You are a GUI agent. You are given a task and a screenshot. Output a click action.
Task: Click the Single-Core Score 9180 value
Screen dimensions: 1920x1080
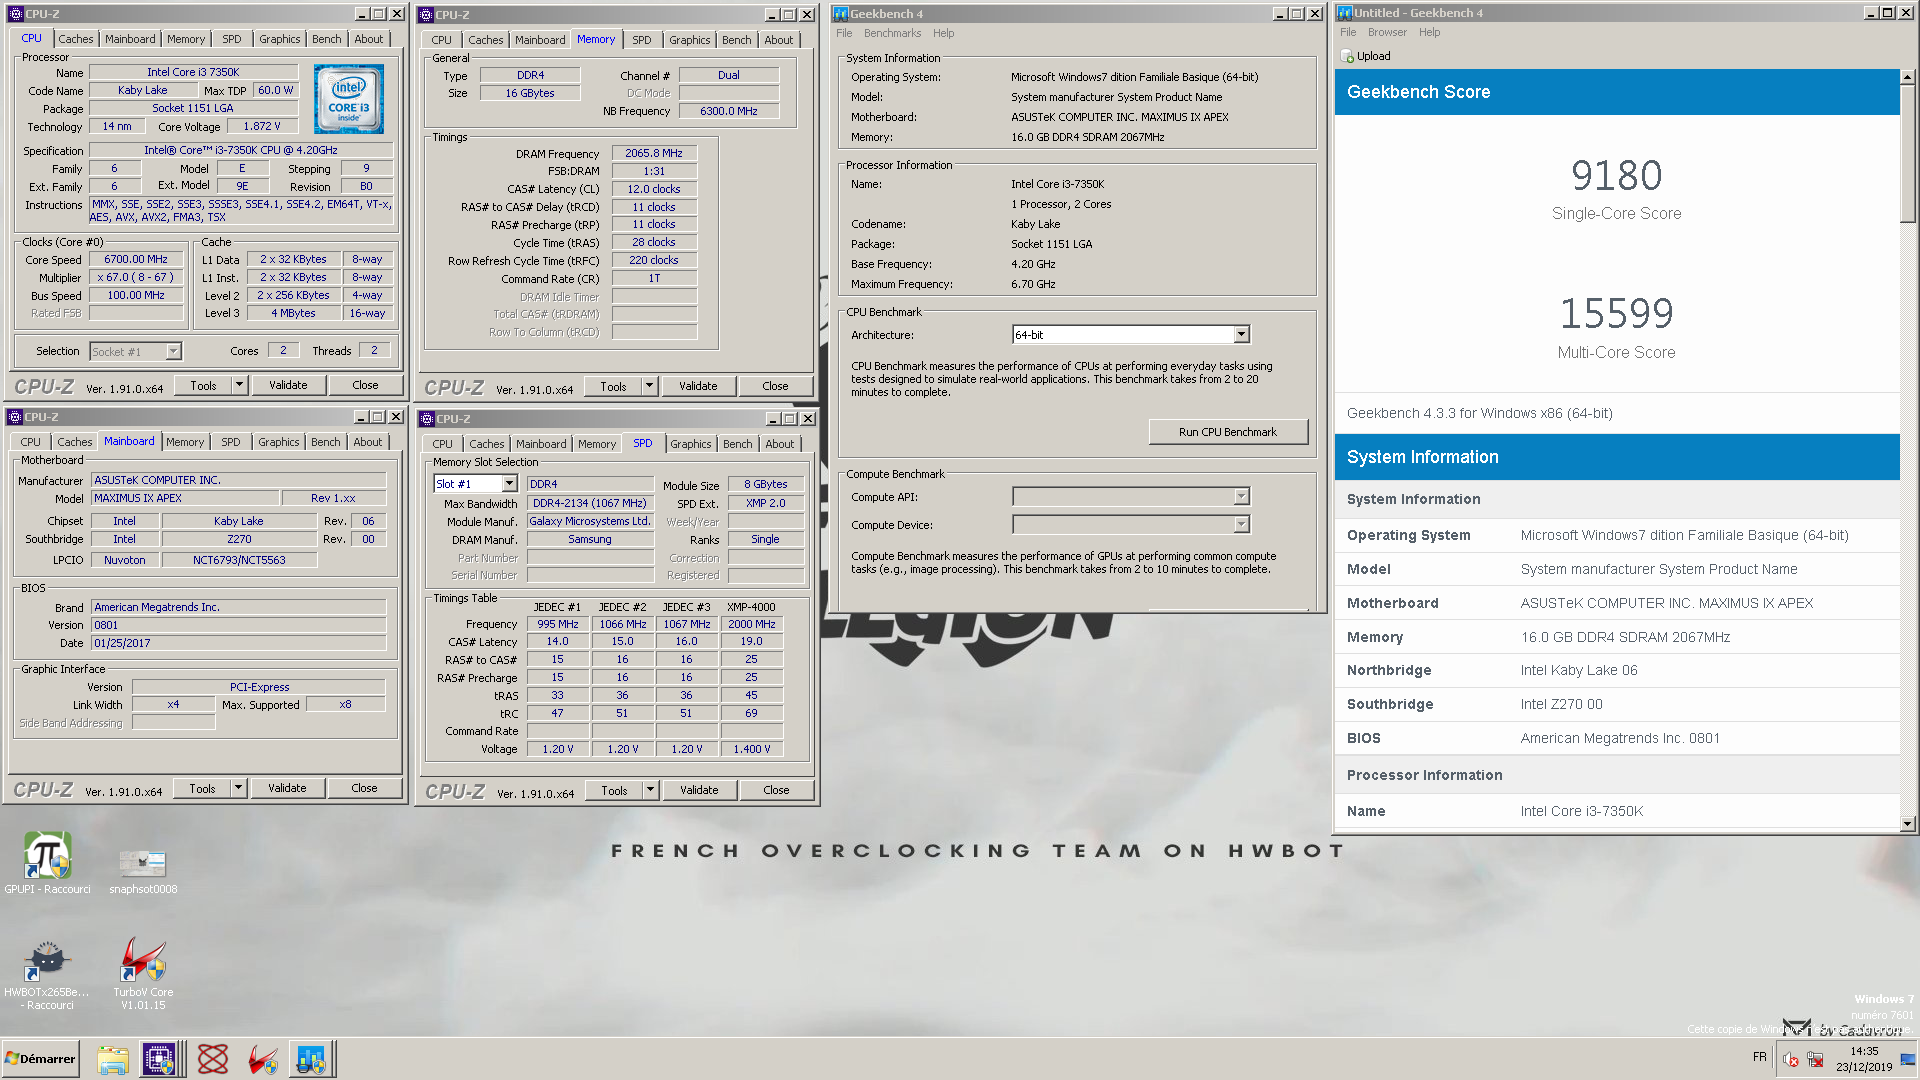pos(1616,176)
